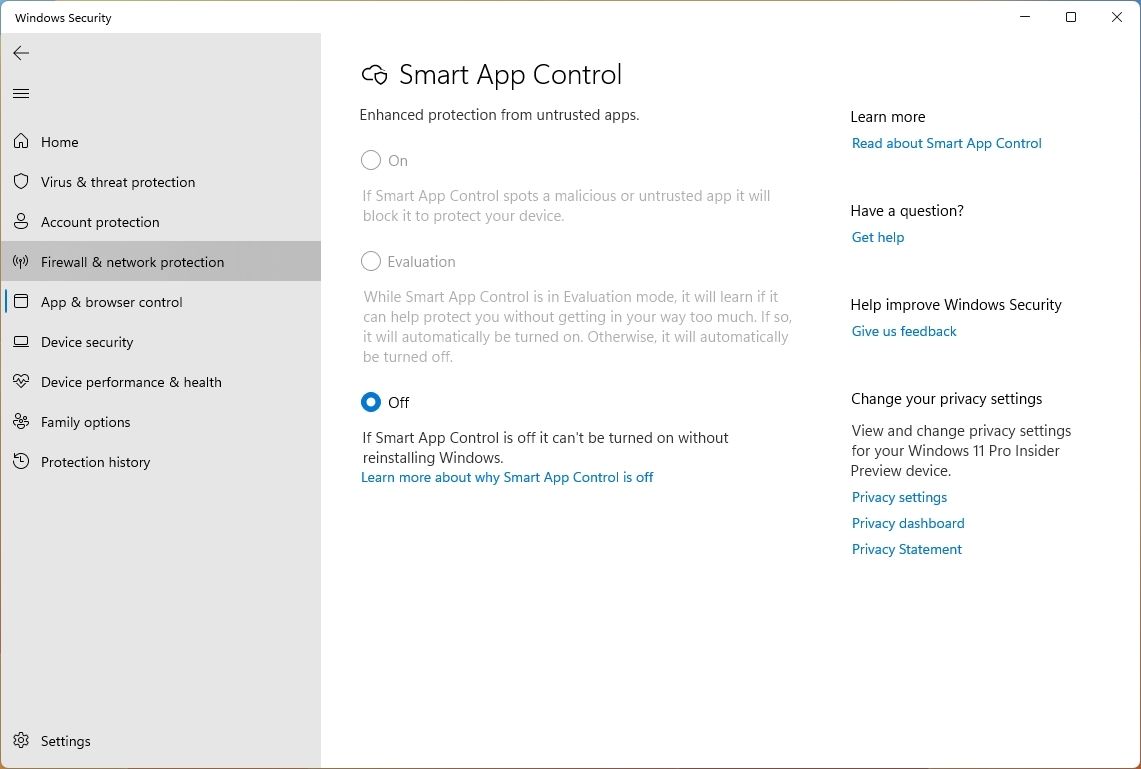Click the Device security laptop icon
Image resolution: width=1141 pixels, height=769 pixels.
point(21,341)
